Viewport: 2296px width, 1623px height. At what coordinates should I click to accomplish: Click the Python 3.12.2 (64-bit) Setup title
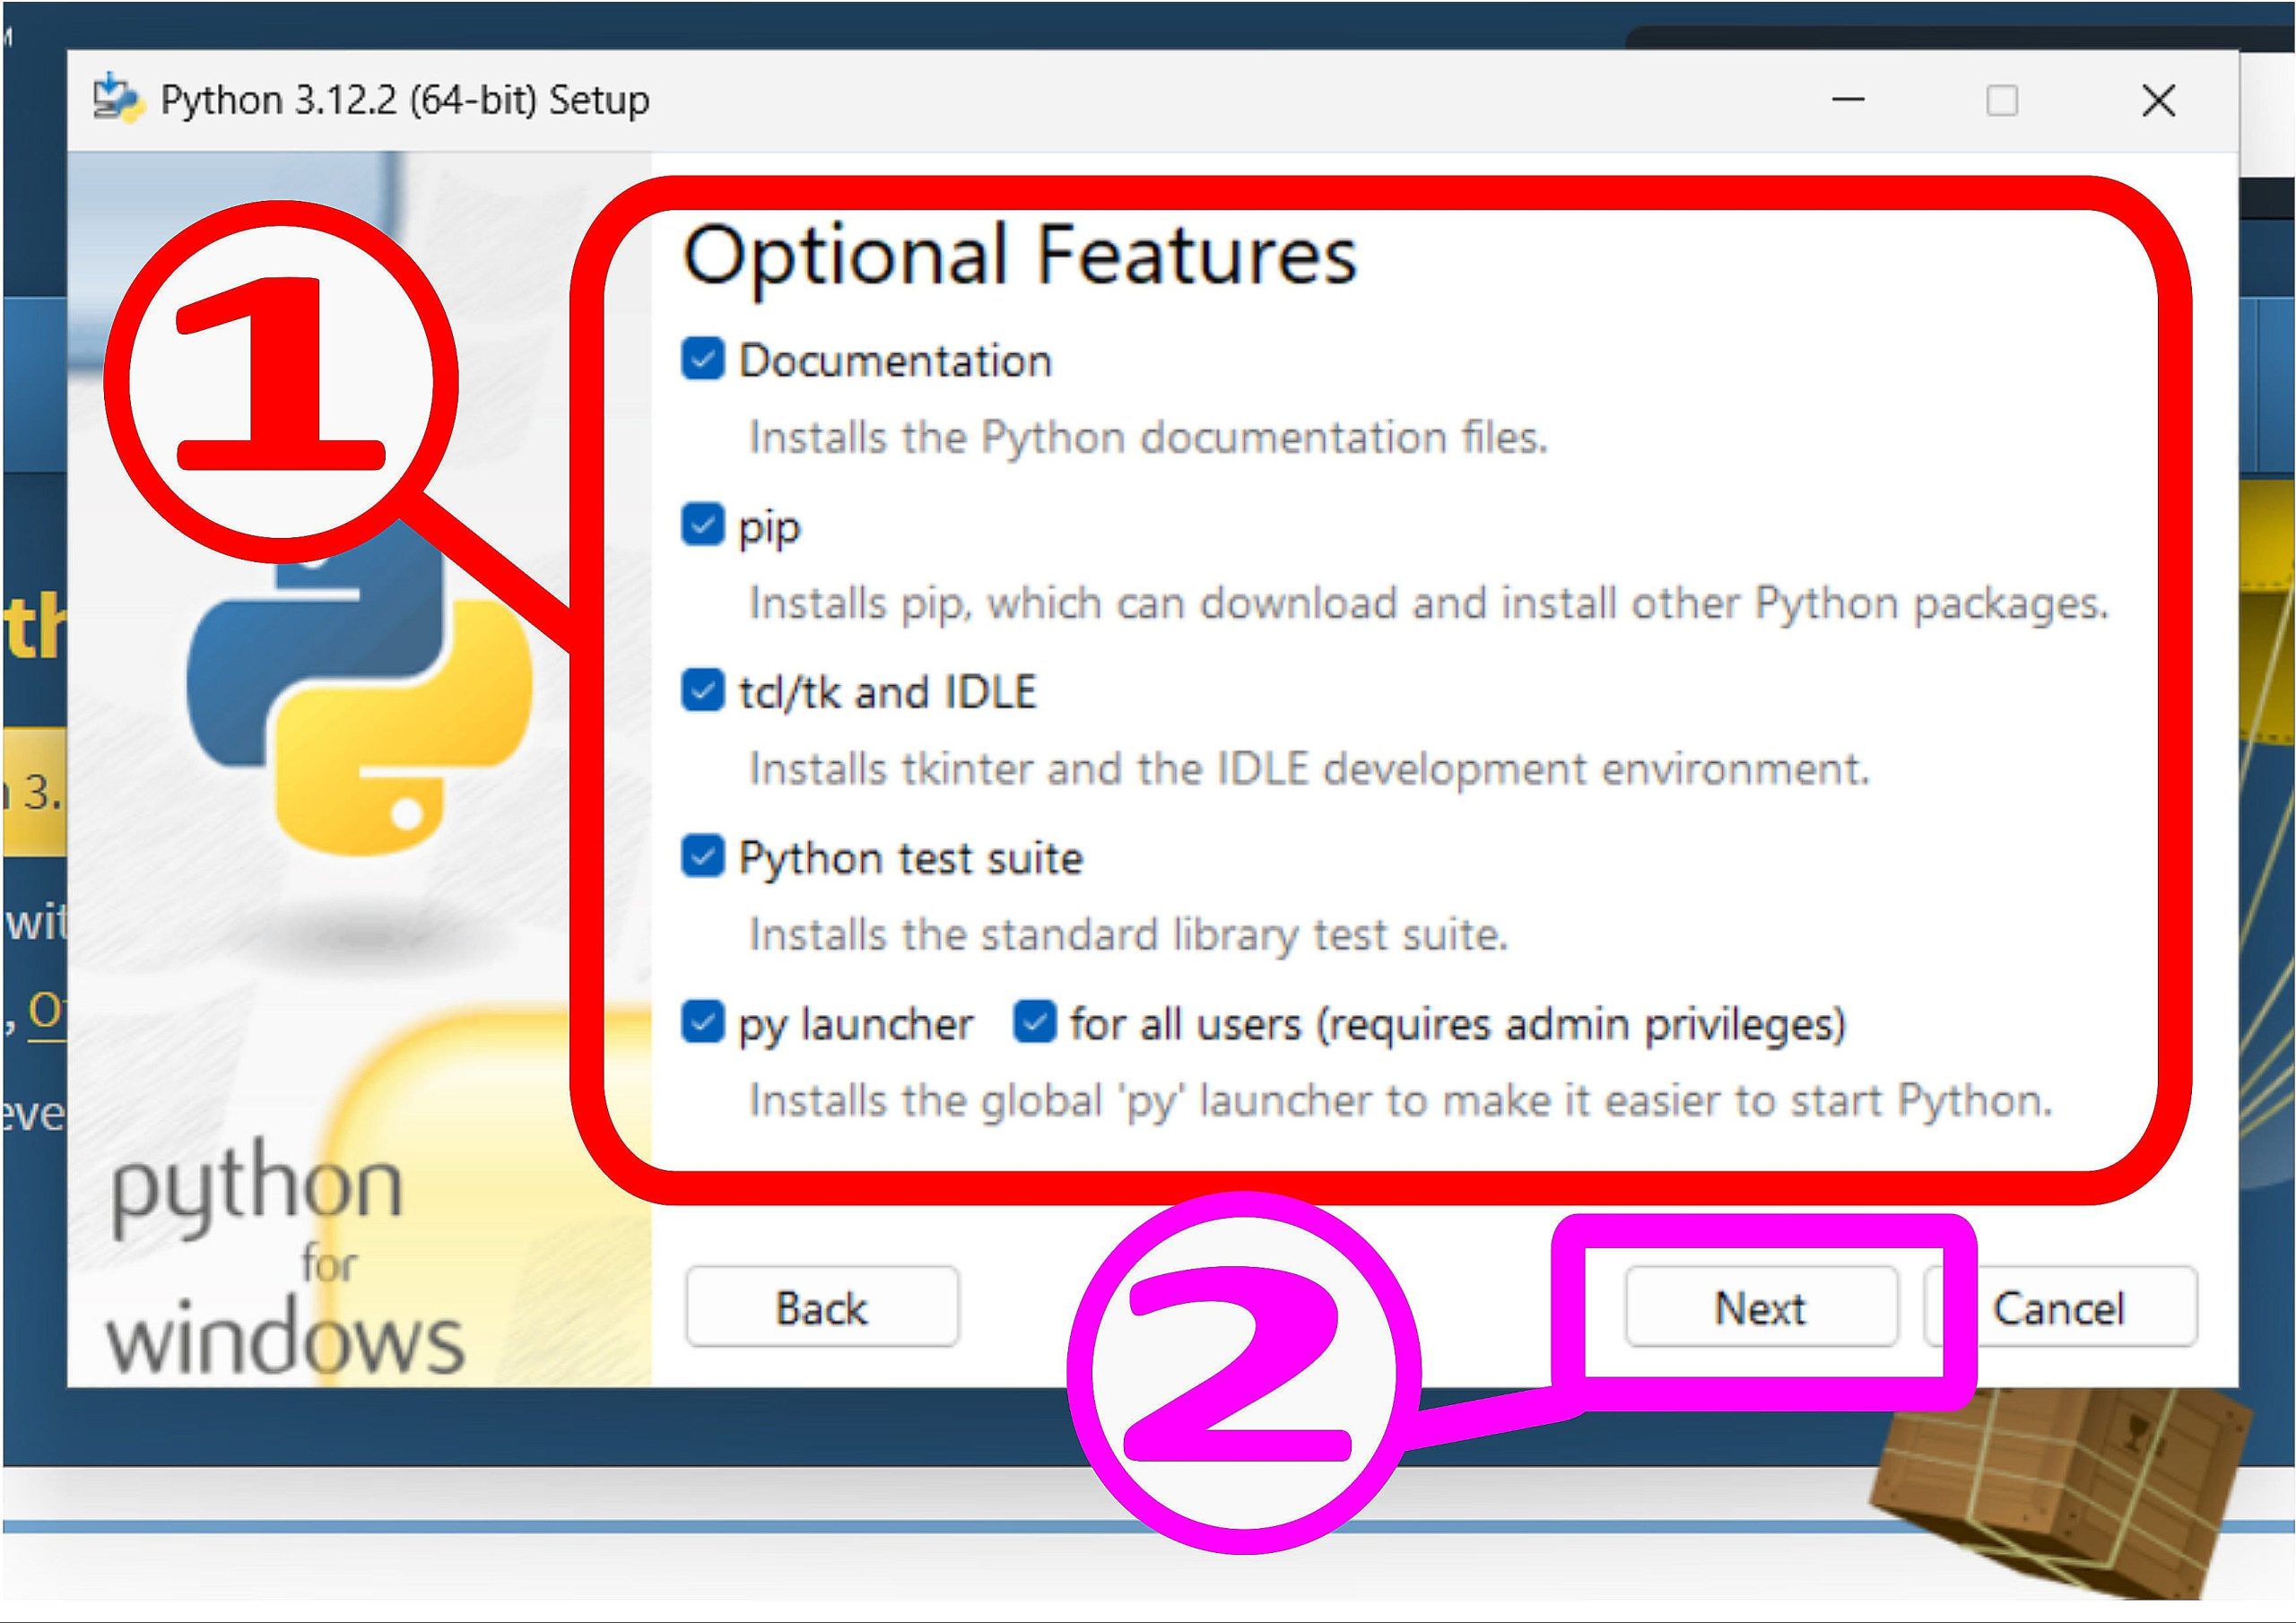405,100
